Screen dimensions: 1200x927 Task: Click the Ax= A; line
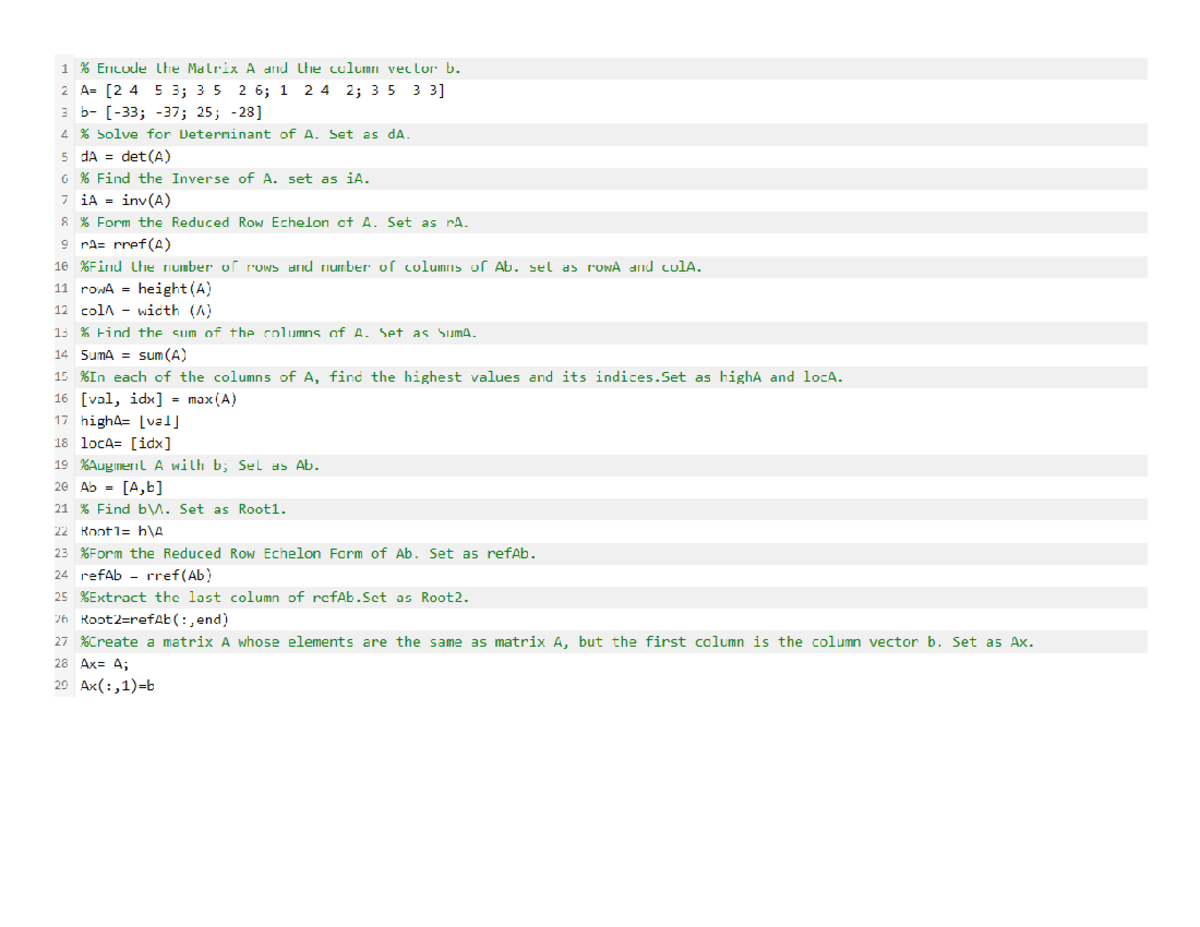tap(104, 664)
